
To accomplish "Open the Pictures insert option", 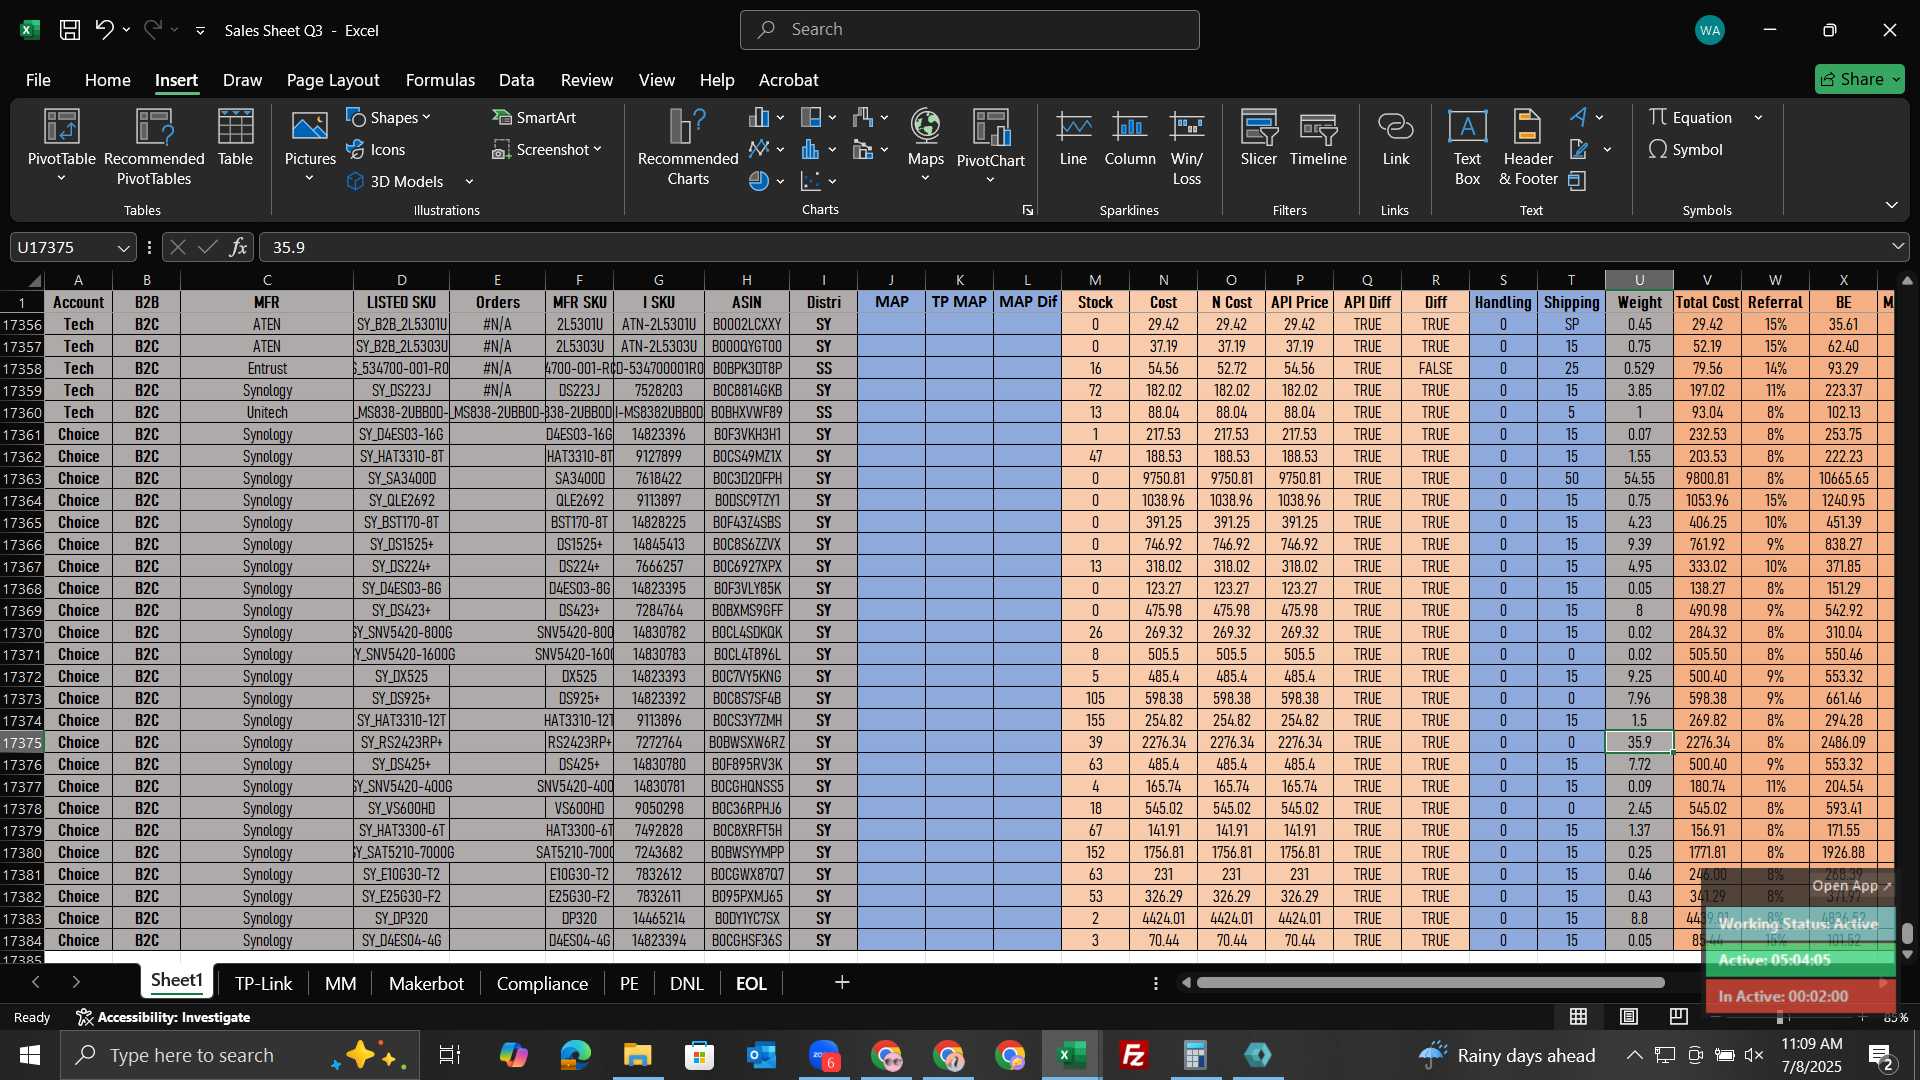I will pos(310,147).
